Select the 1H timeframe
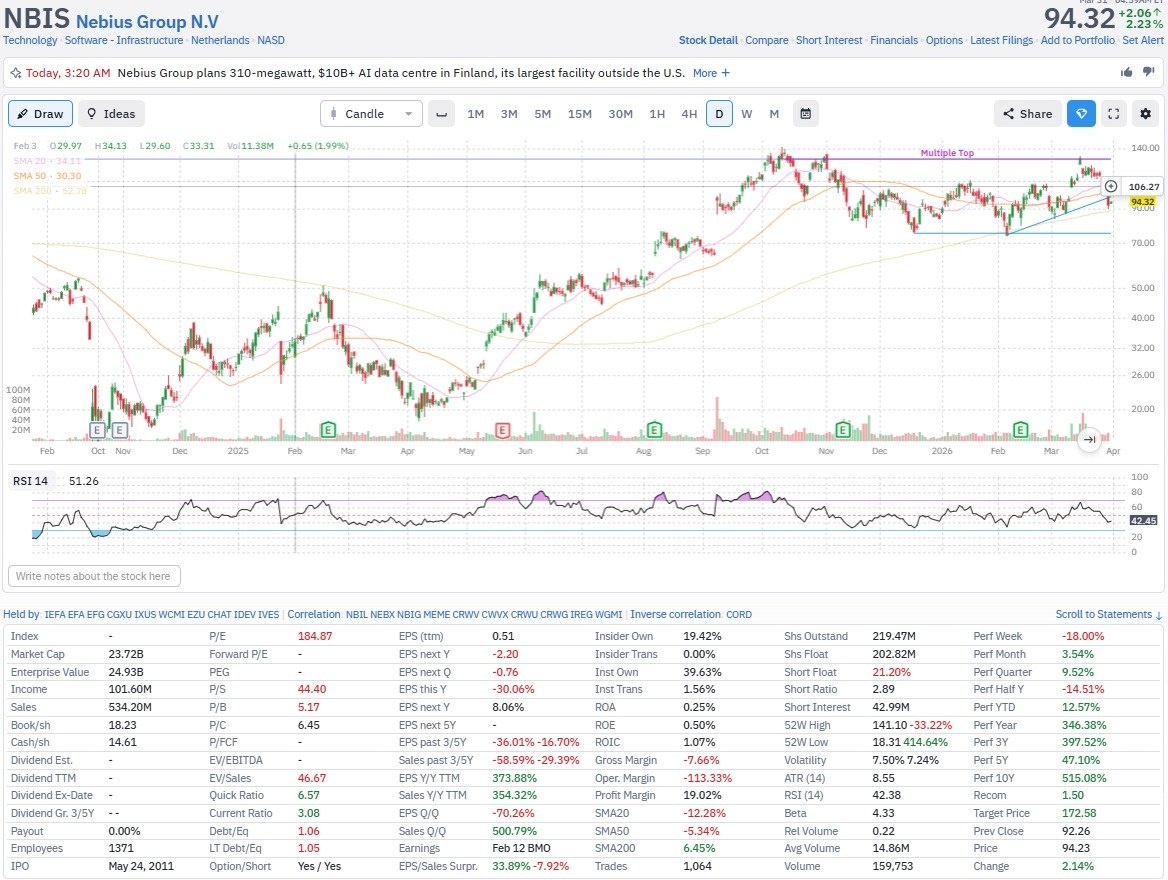Image resolution: width=1168 pixels, height=880 pixels. (657, 114)
